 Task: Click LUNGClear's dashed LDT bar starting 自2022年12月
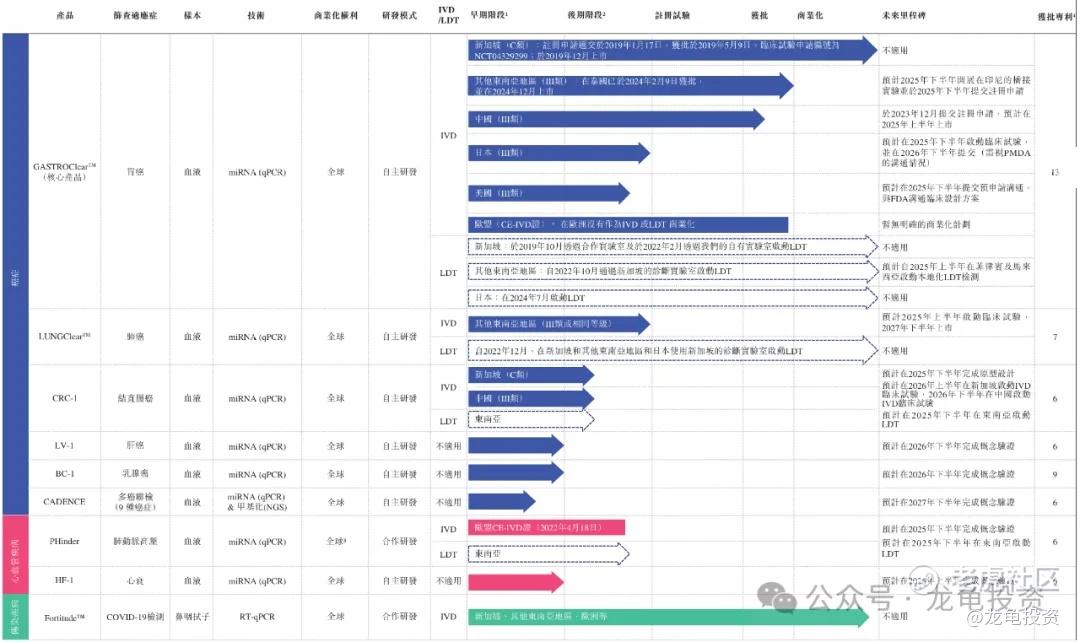[x=672, y=351]
